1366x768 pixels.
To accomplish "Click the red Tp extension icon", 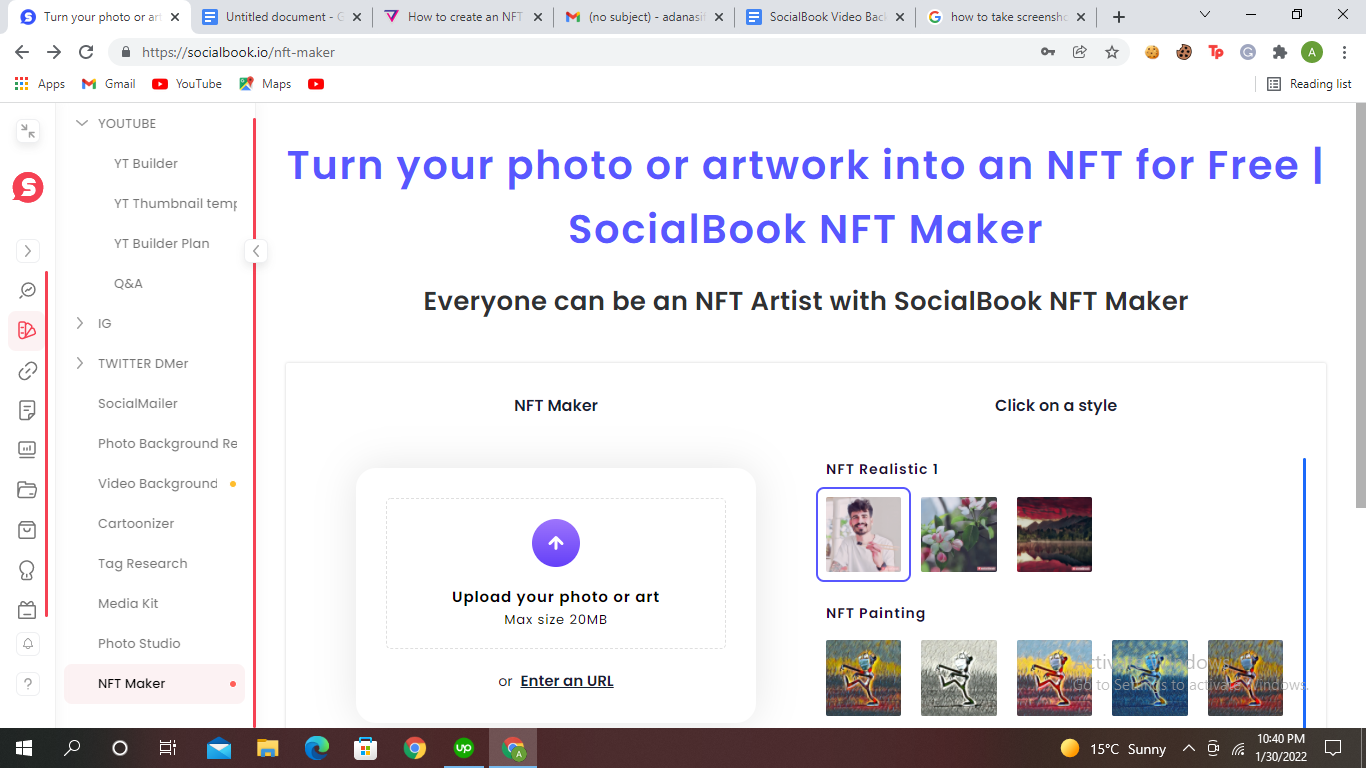I will point(1216,52).
